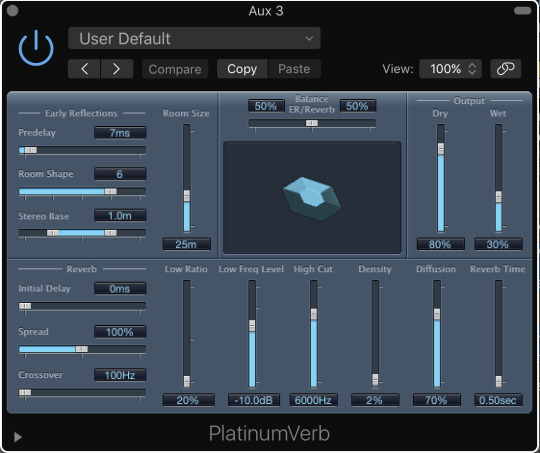Image resolution: width=540 pixels, height=453 pixels.
Task: Click the Initial Delay 0ms value field
Action: (120, 288)
